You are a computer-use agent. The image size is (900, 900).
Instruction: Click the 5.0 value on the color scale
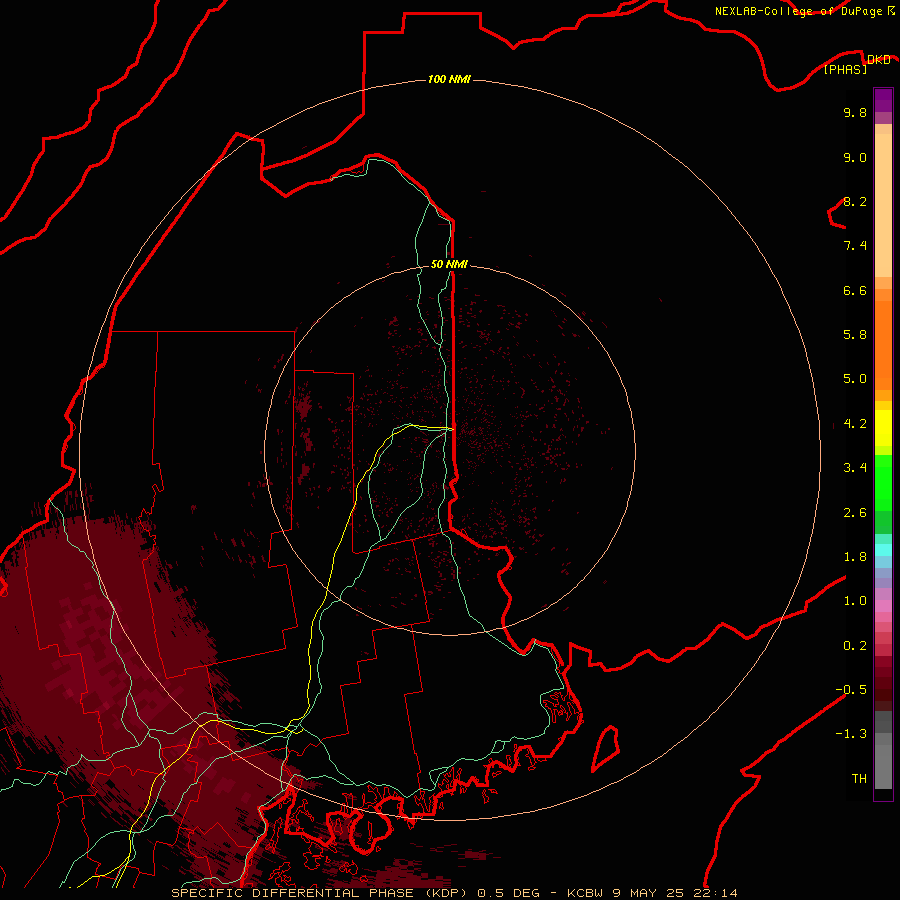click(x=855, y=379)
